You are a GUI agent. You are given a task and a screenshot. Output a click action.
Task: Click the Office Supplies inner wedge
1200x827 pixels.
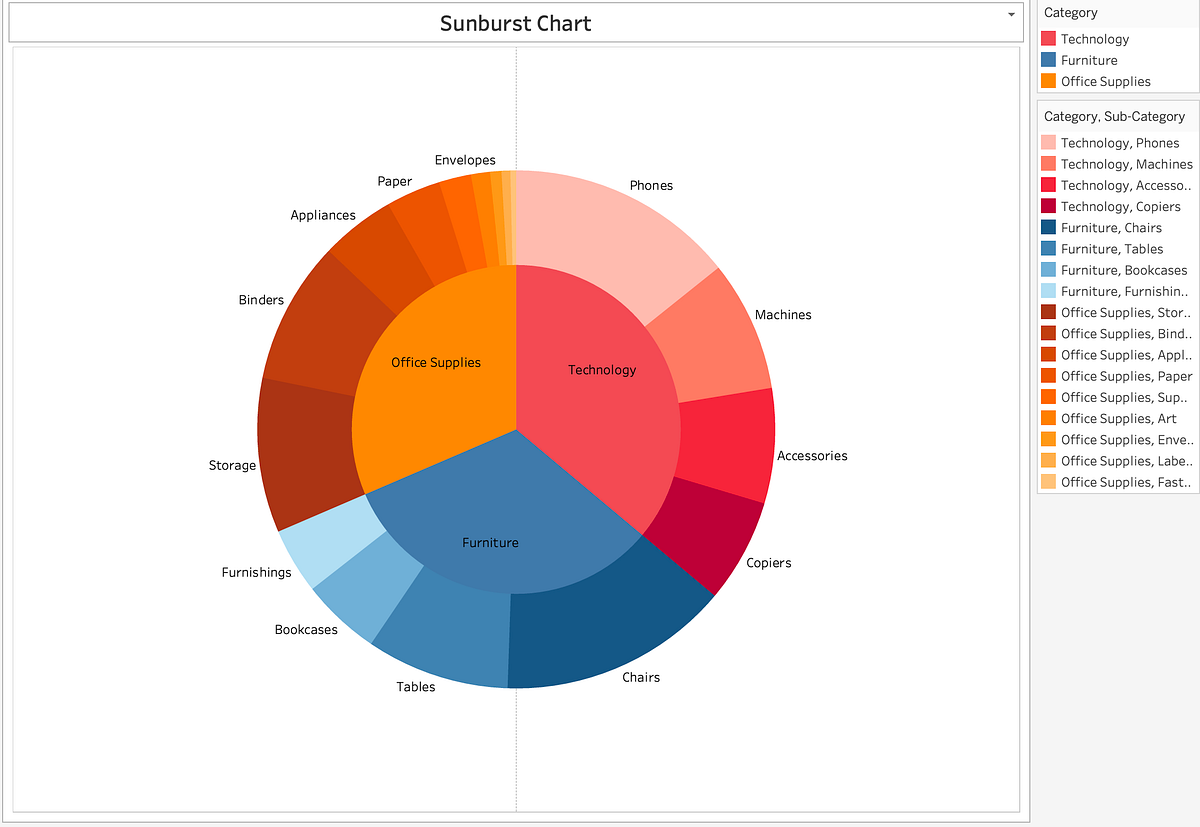[x=435, y=362]
